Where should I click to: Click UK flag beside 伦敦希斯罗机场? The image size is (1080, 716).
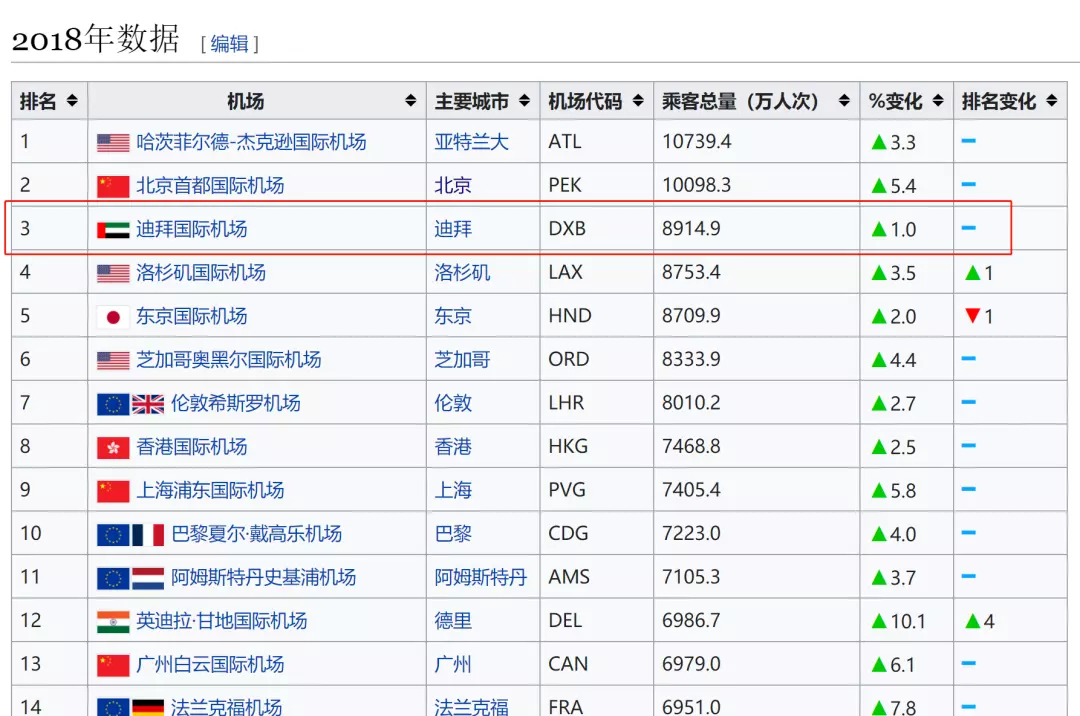tap(148, 404)
